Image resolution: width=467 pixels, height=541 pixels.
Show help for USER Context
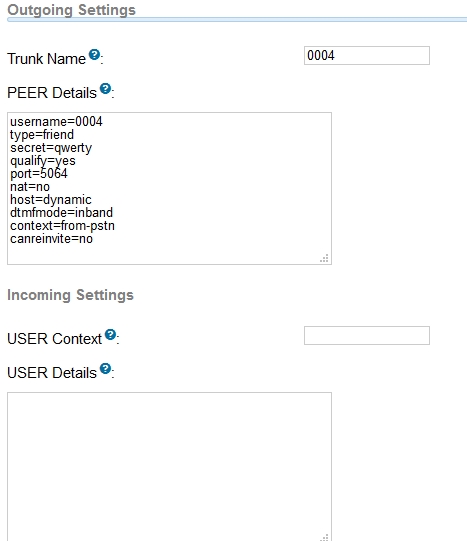pos(110,334)
